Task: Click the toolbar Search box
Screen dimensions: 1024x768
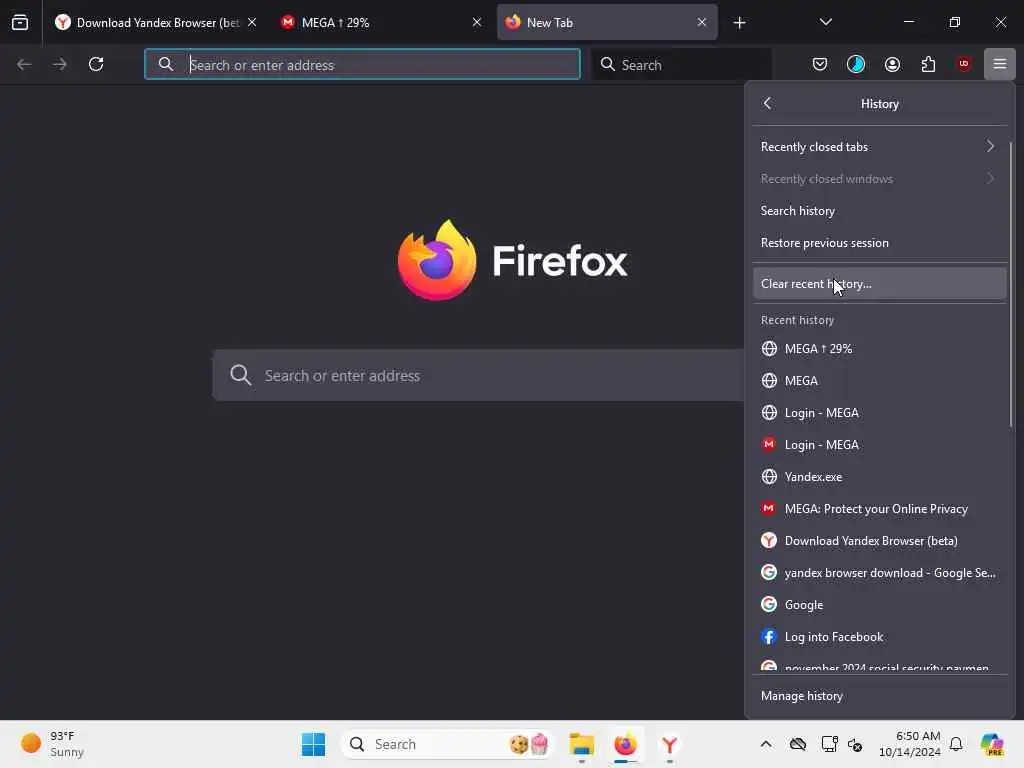Action: [x=681, y=64]
